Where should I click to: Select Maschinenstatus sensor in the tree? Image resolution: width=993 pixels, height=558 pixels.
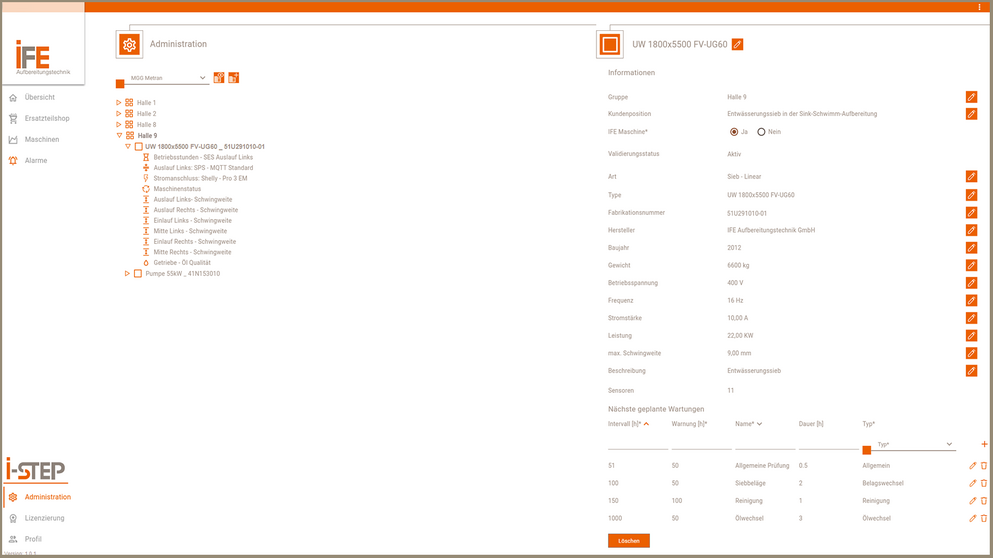point(177,189)
